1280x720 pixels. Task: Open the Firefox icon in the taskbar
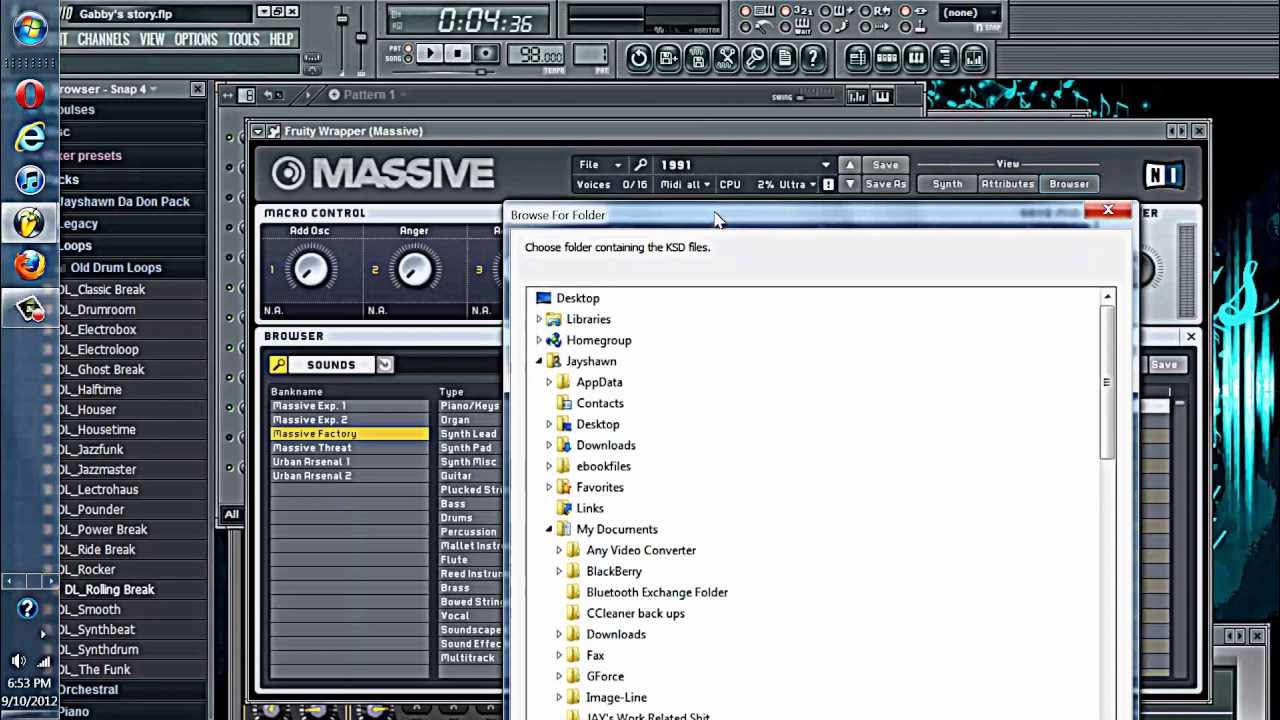click(x=29, y=265)
